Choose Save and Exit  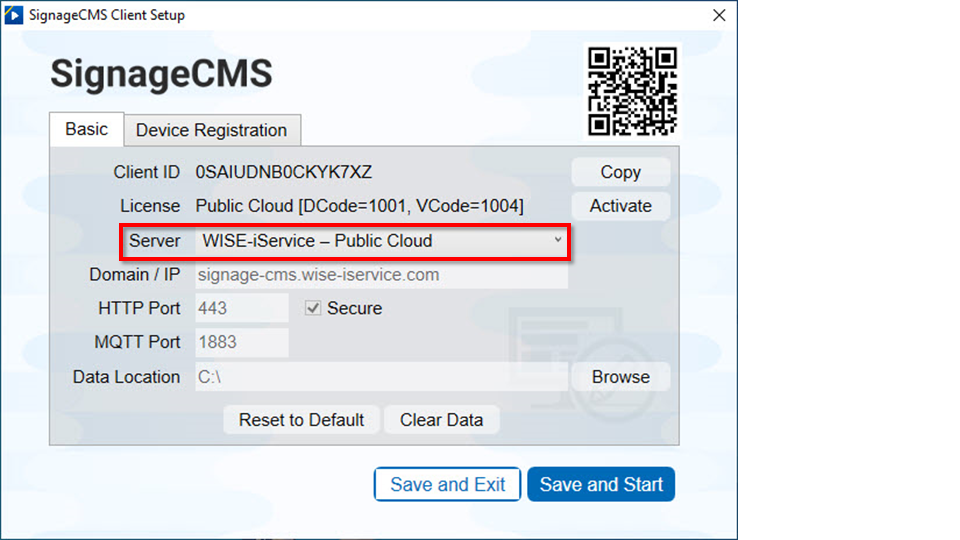tap(447, 485)
